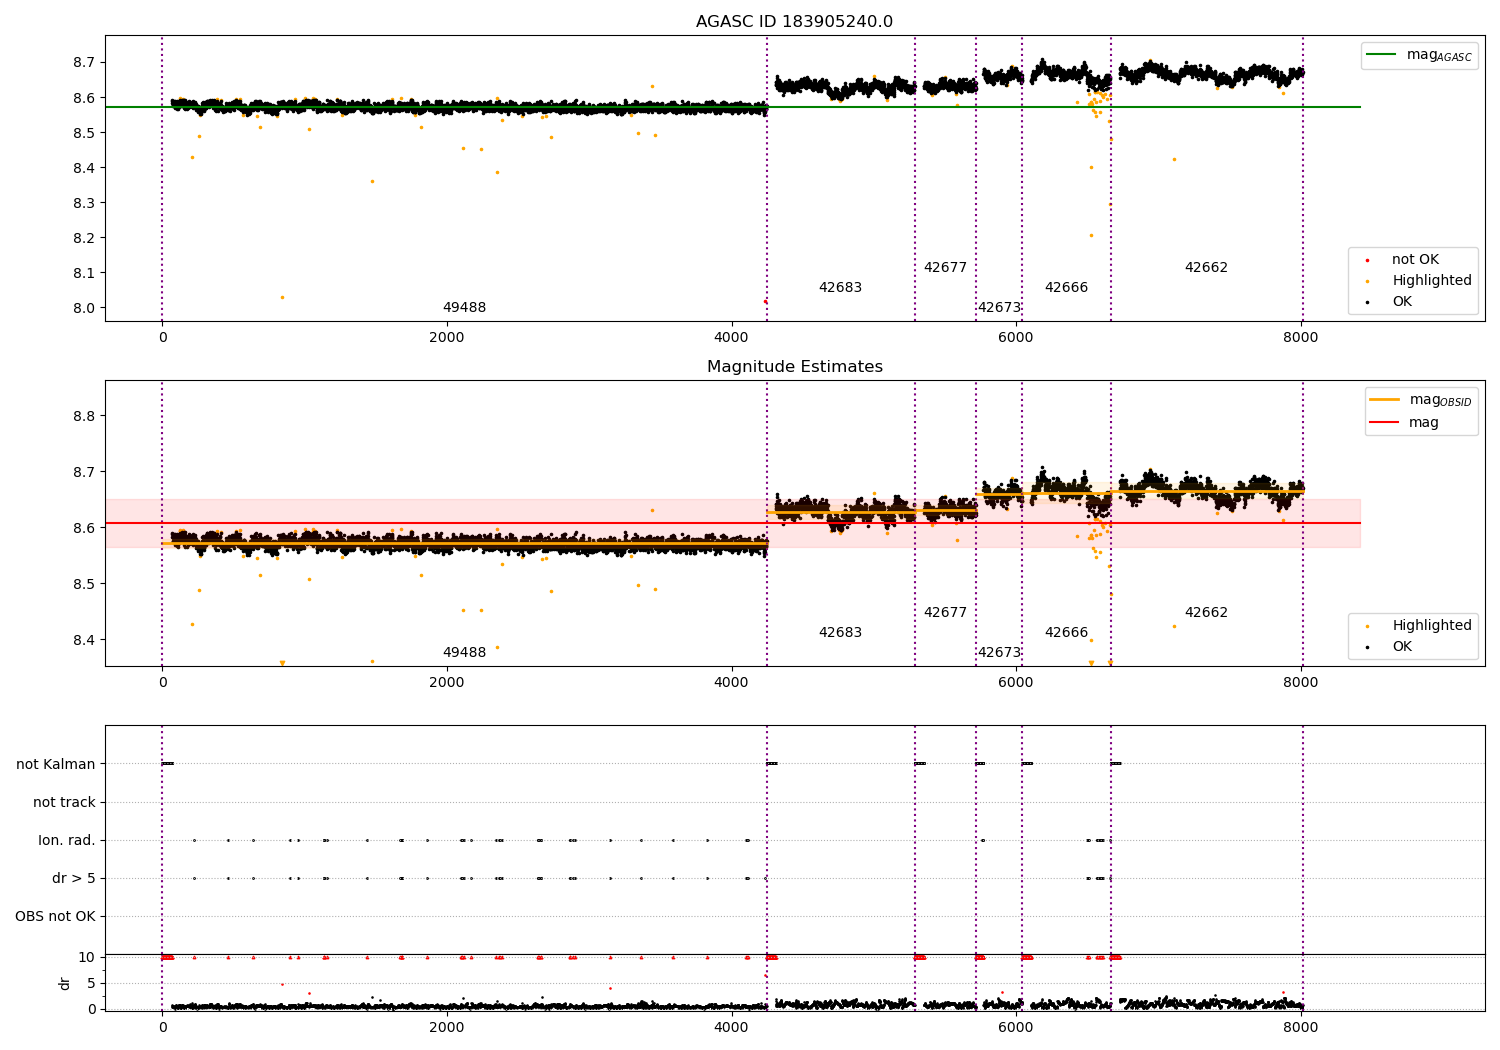Image resolution: width=1500 pixels, height=1050 pixels.
Task: Click the 49488 label in Magnitude Estimates plot
Action: click(464, 653)
